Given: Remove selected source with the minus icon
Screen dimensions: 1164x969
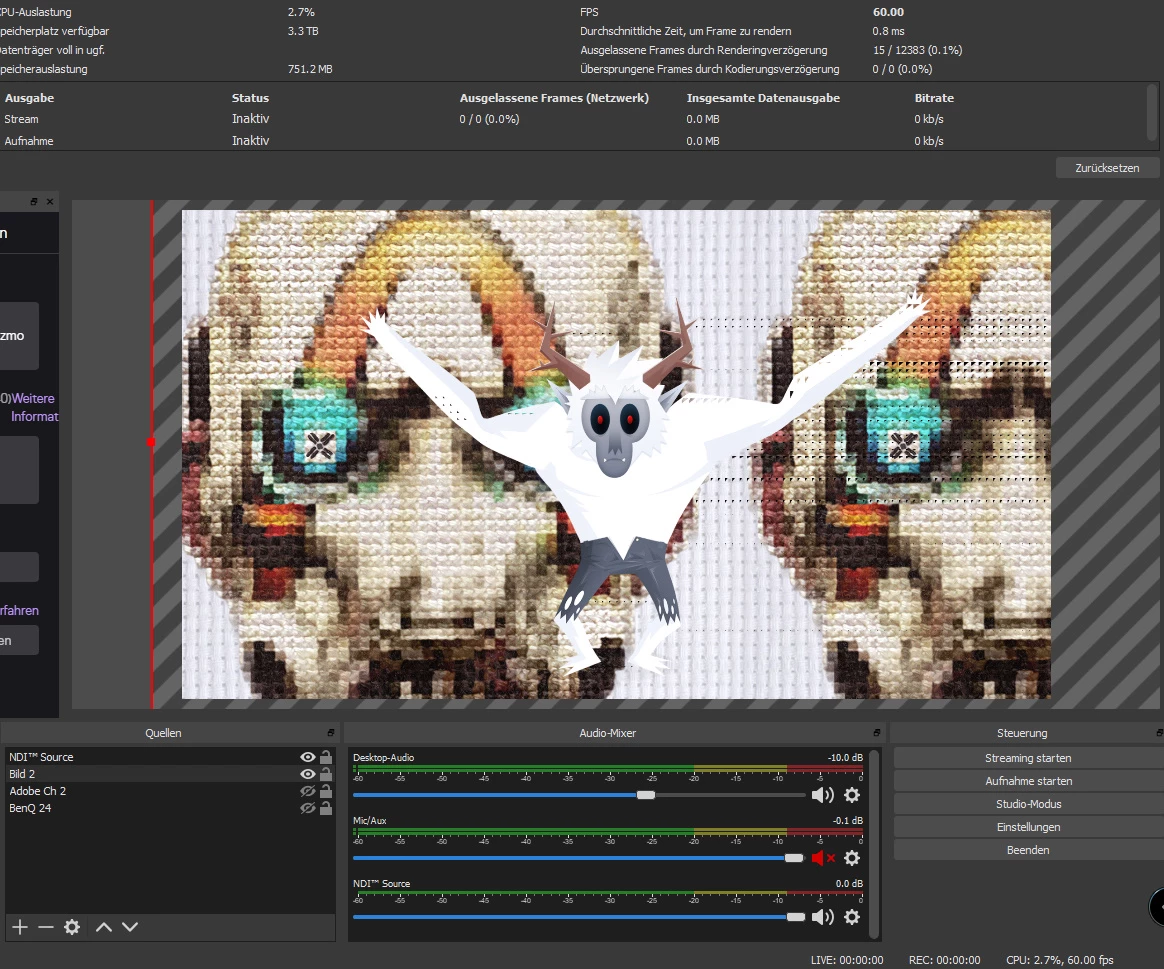Looking at the screenshot, I should coord(45,927).
